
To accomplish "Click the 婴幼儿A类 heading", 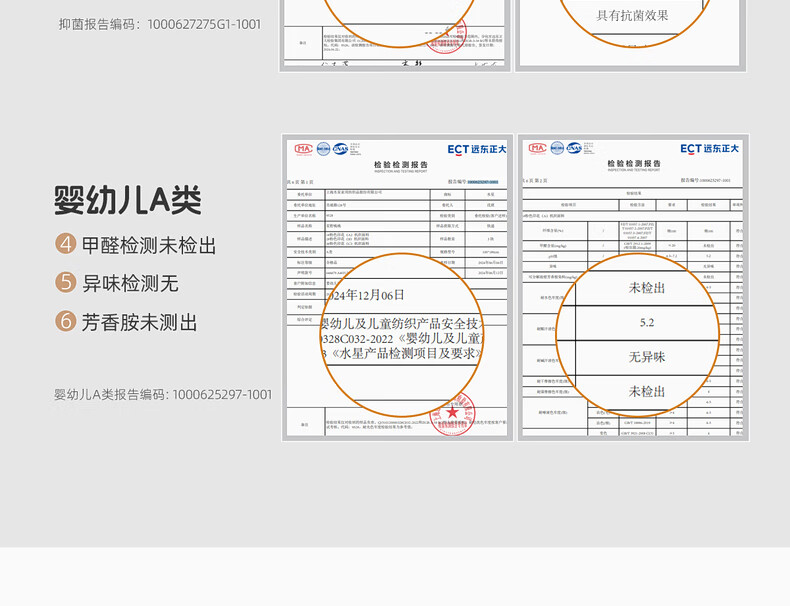I will tap(127, 199).
